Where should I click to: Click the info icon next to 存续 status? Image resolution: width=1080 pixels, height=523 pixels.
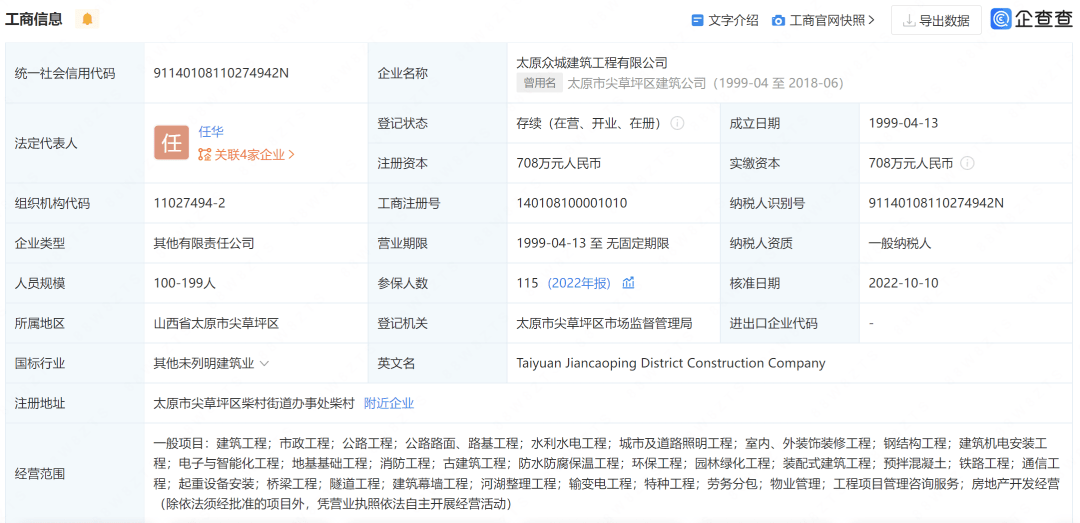click(678, 123)
